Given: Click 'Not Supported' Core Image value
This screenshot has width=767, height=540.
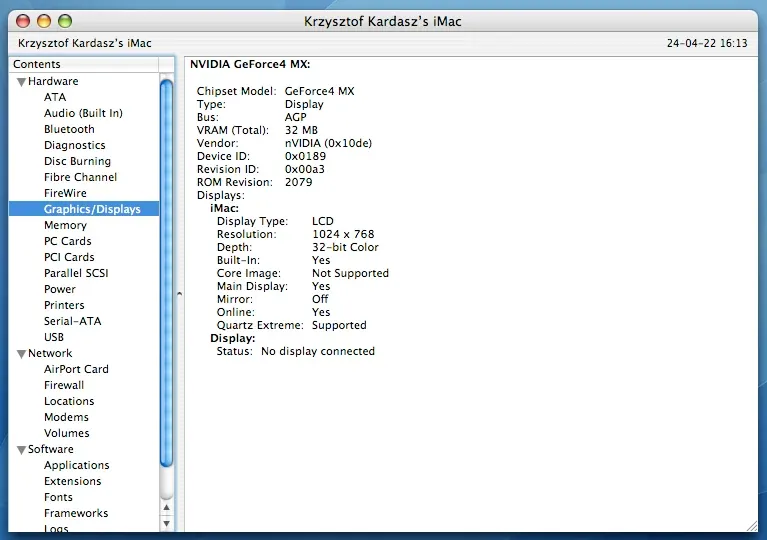Looking at the screenshot, I should click(350, 273).
